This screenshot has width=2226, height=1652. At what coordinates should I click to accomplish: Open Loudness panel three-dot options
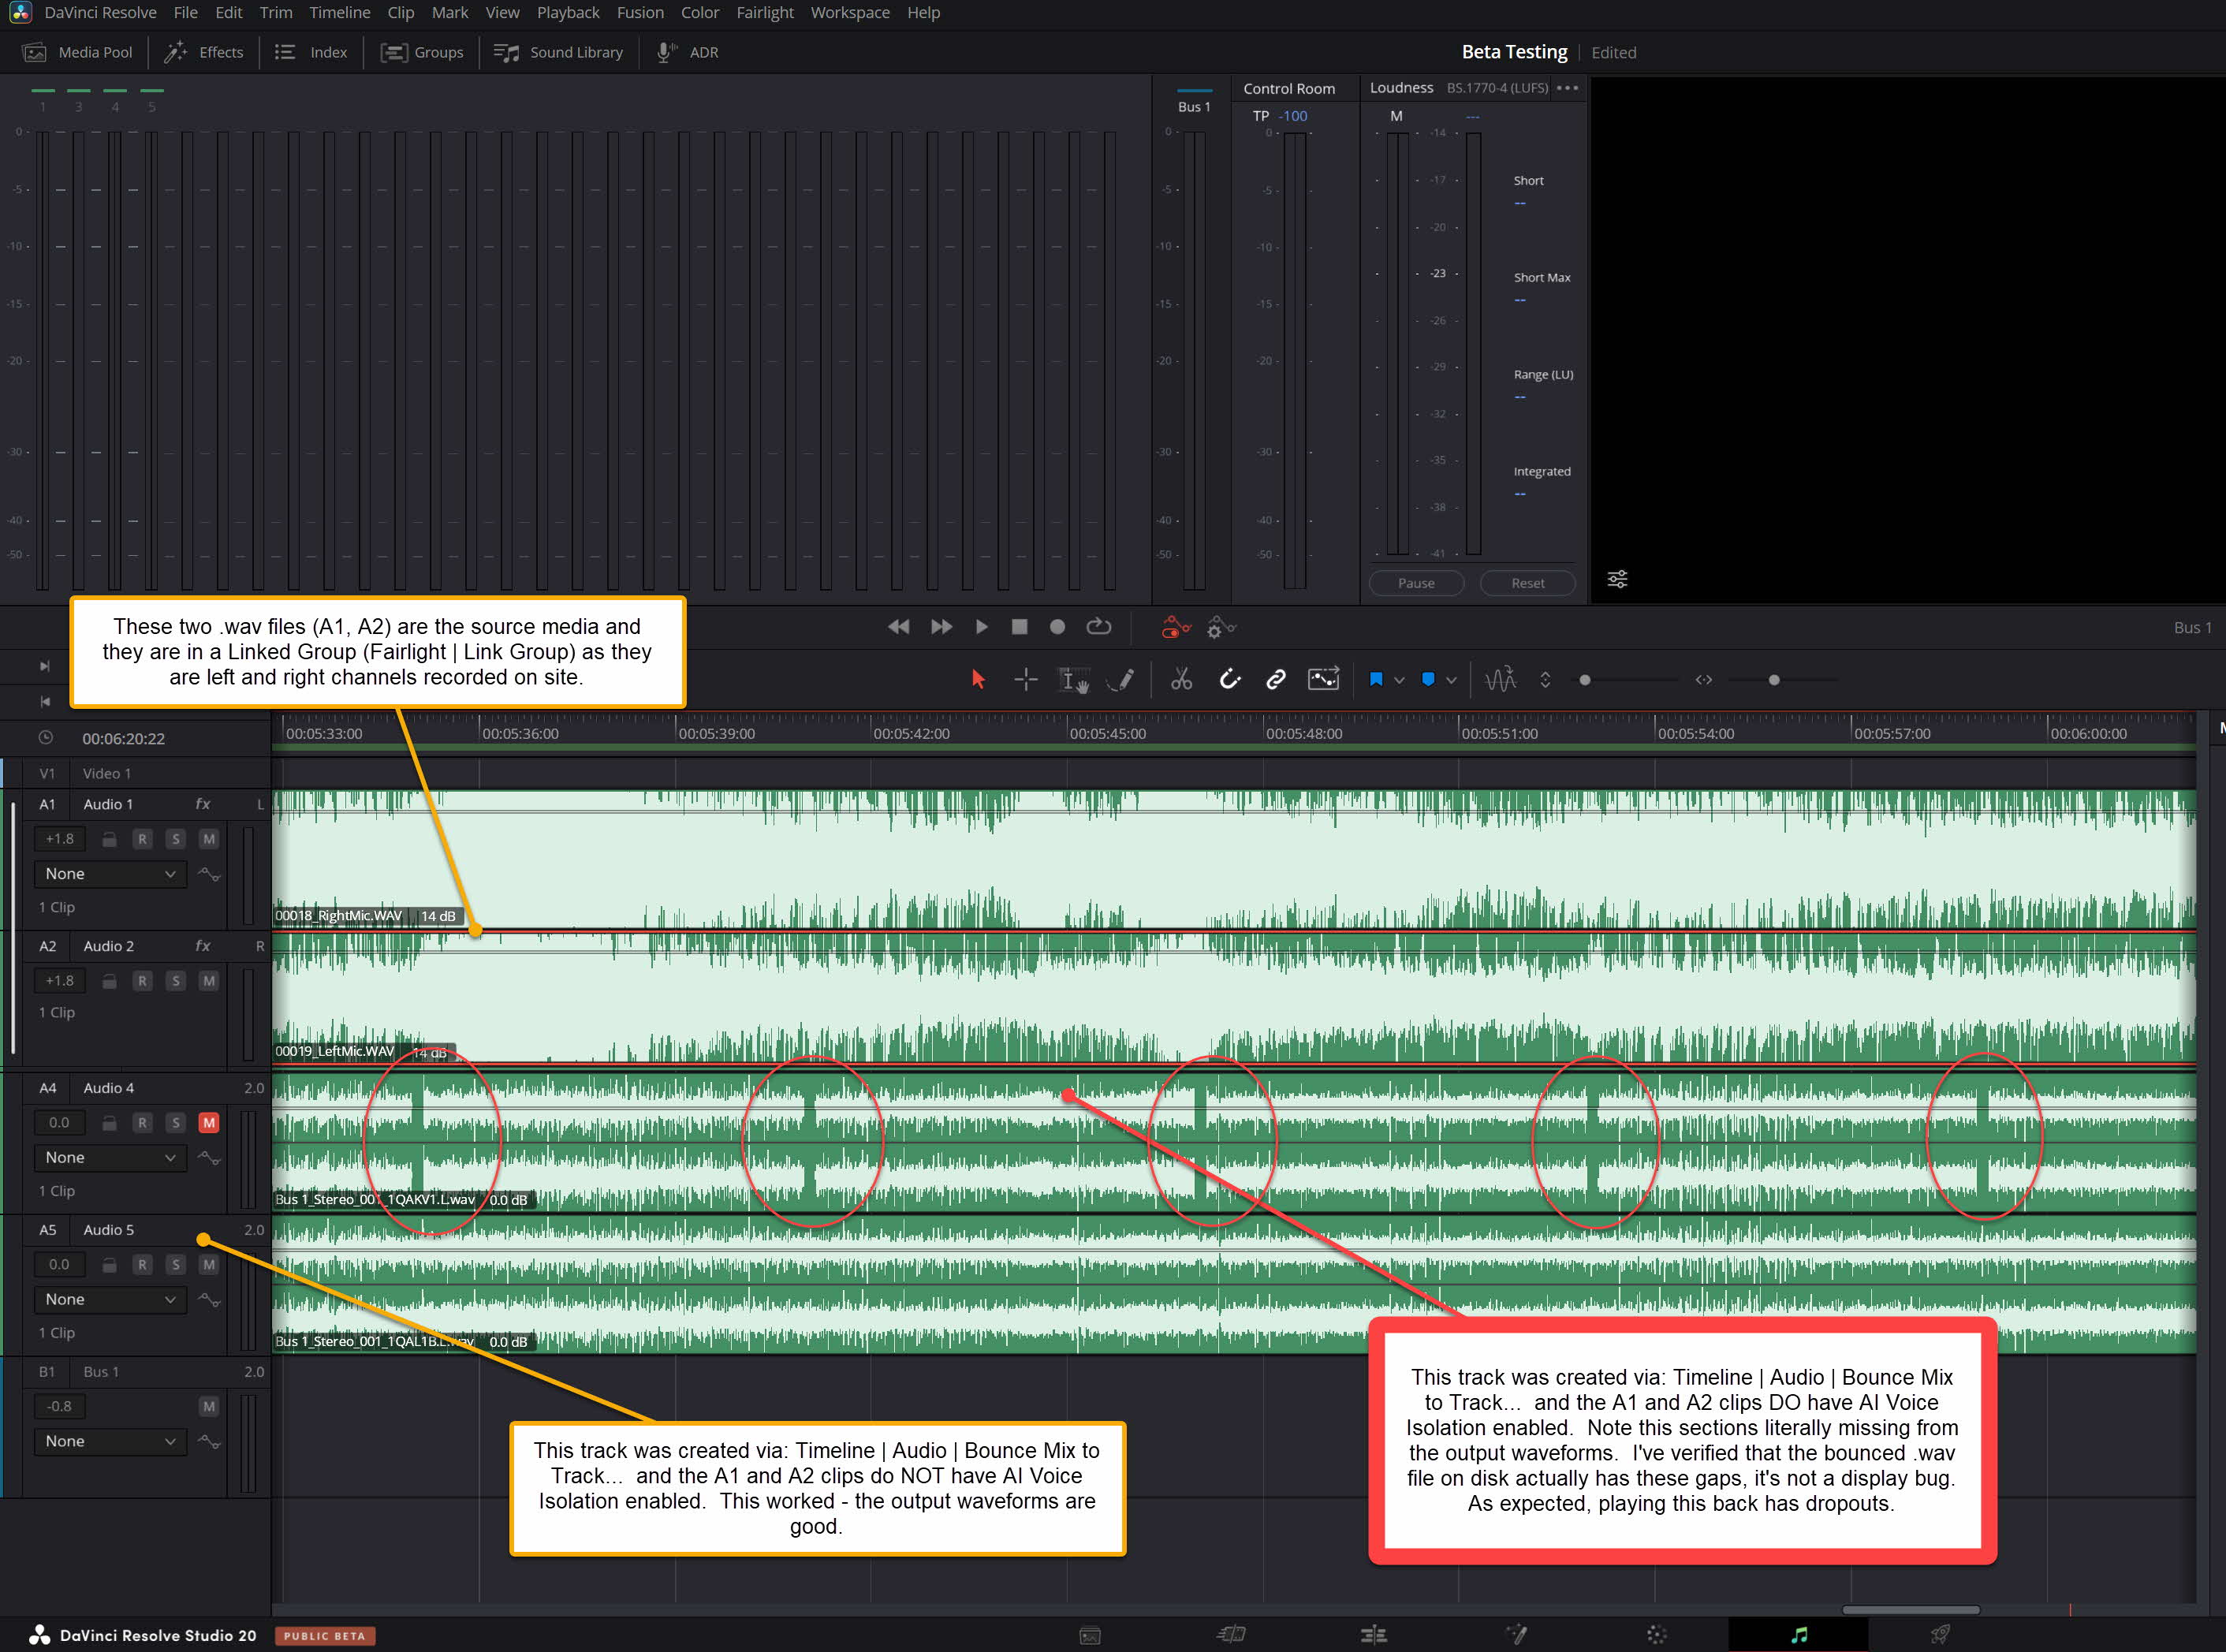pos(1567,88)
